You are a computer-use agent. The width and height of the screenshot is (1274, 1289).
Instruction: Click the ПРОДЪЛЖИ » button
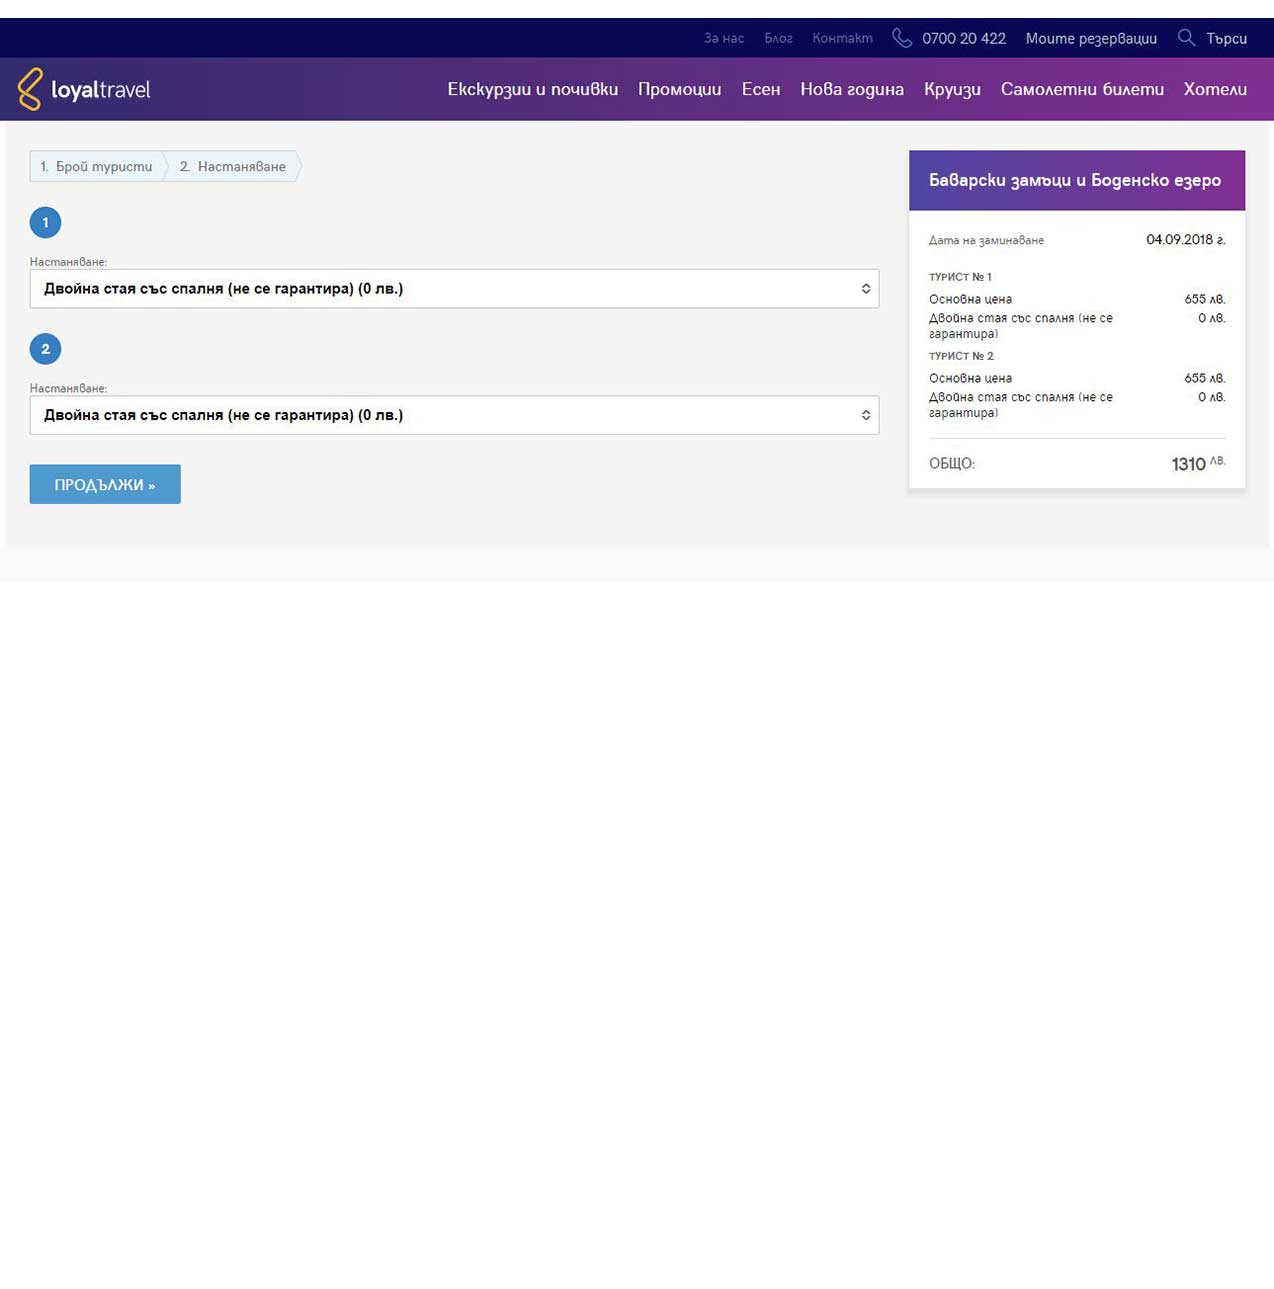[x=105, y=484]
